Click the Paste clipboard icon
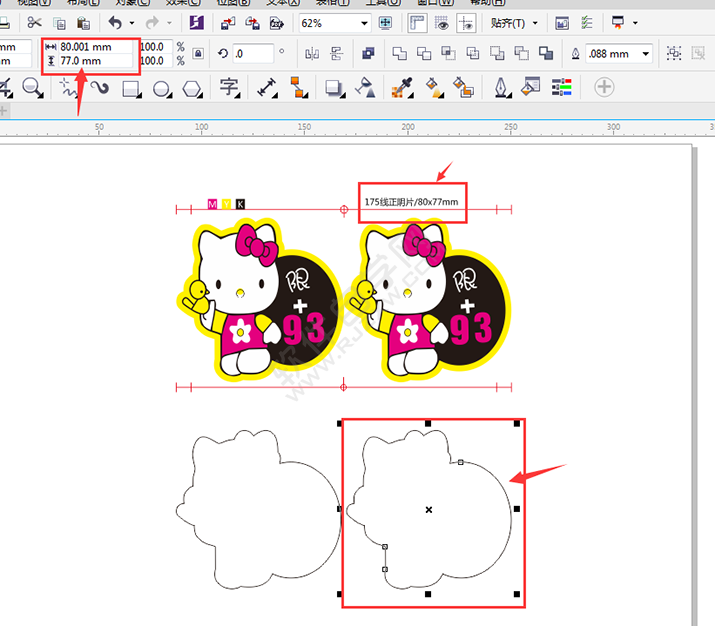This screenshot has width=715, height=626. [x=83, y=23]
